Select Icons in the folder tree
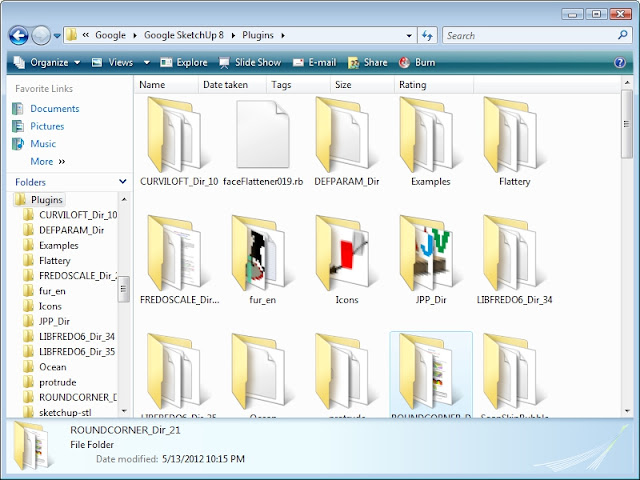Image resolution: width=640 pixels, height=480 pixels. 42,306
